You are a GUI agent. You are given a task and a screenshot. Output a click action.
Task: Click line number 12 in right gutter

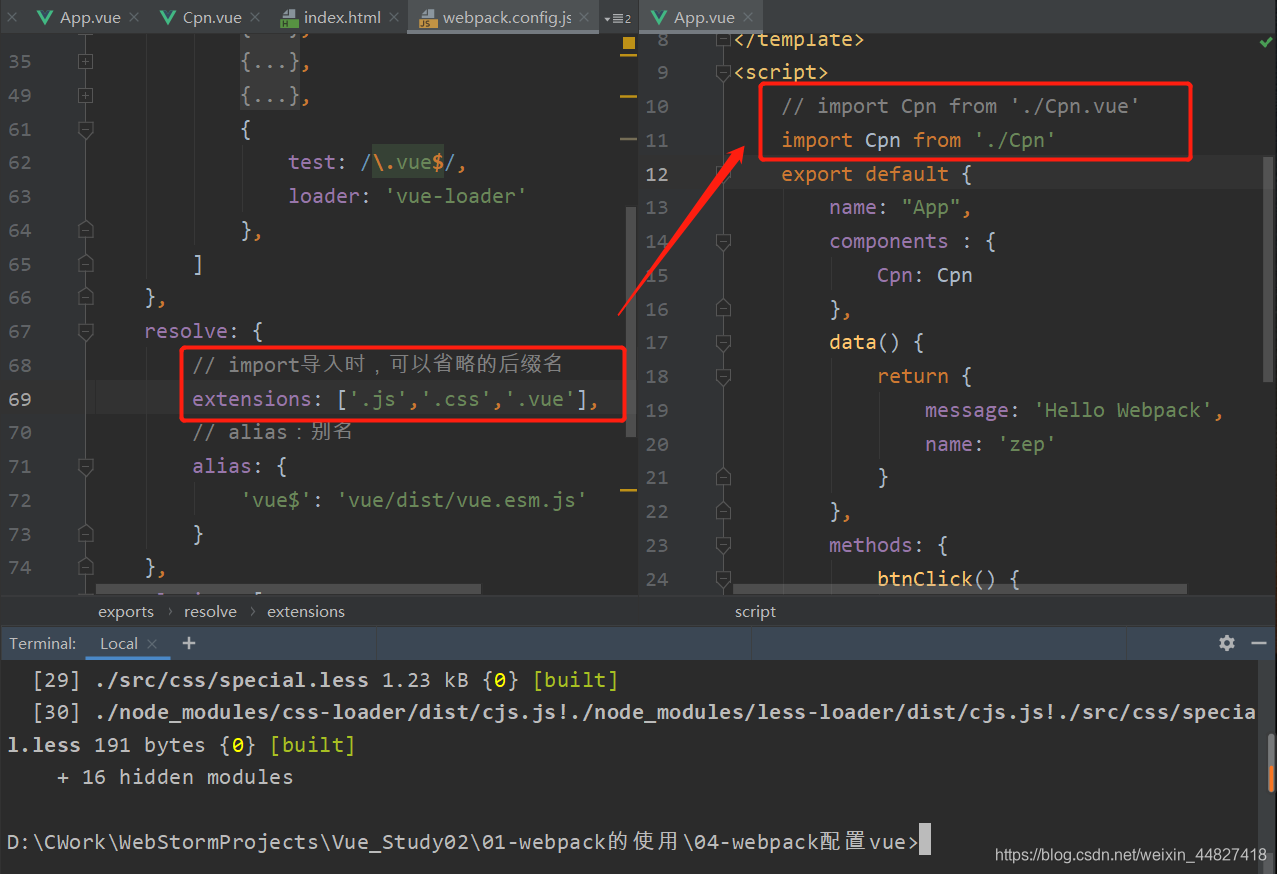[x=657, y=174]
